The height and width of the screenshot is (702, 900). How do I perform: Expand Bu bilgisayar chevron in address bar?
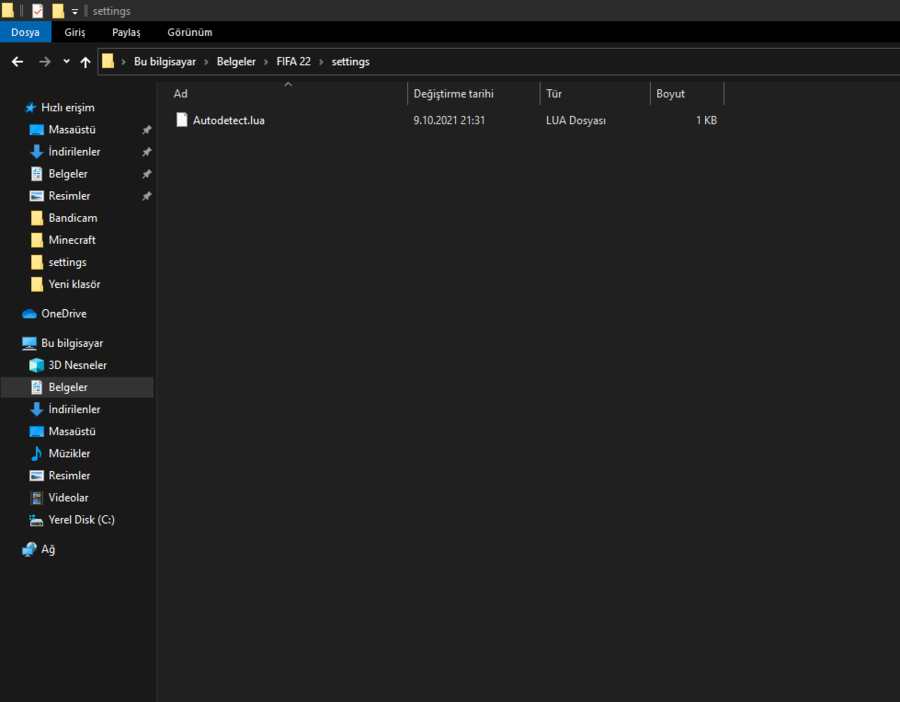[x=206, y=62]
